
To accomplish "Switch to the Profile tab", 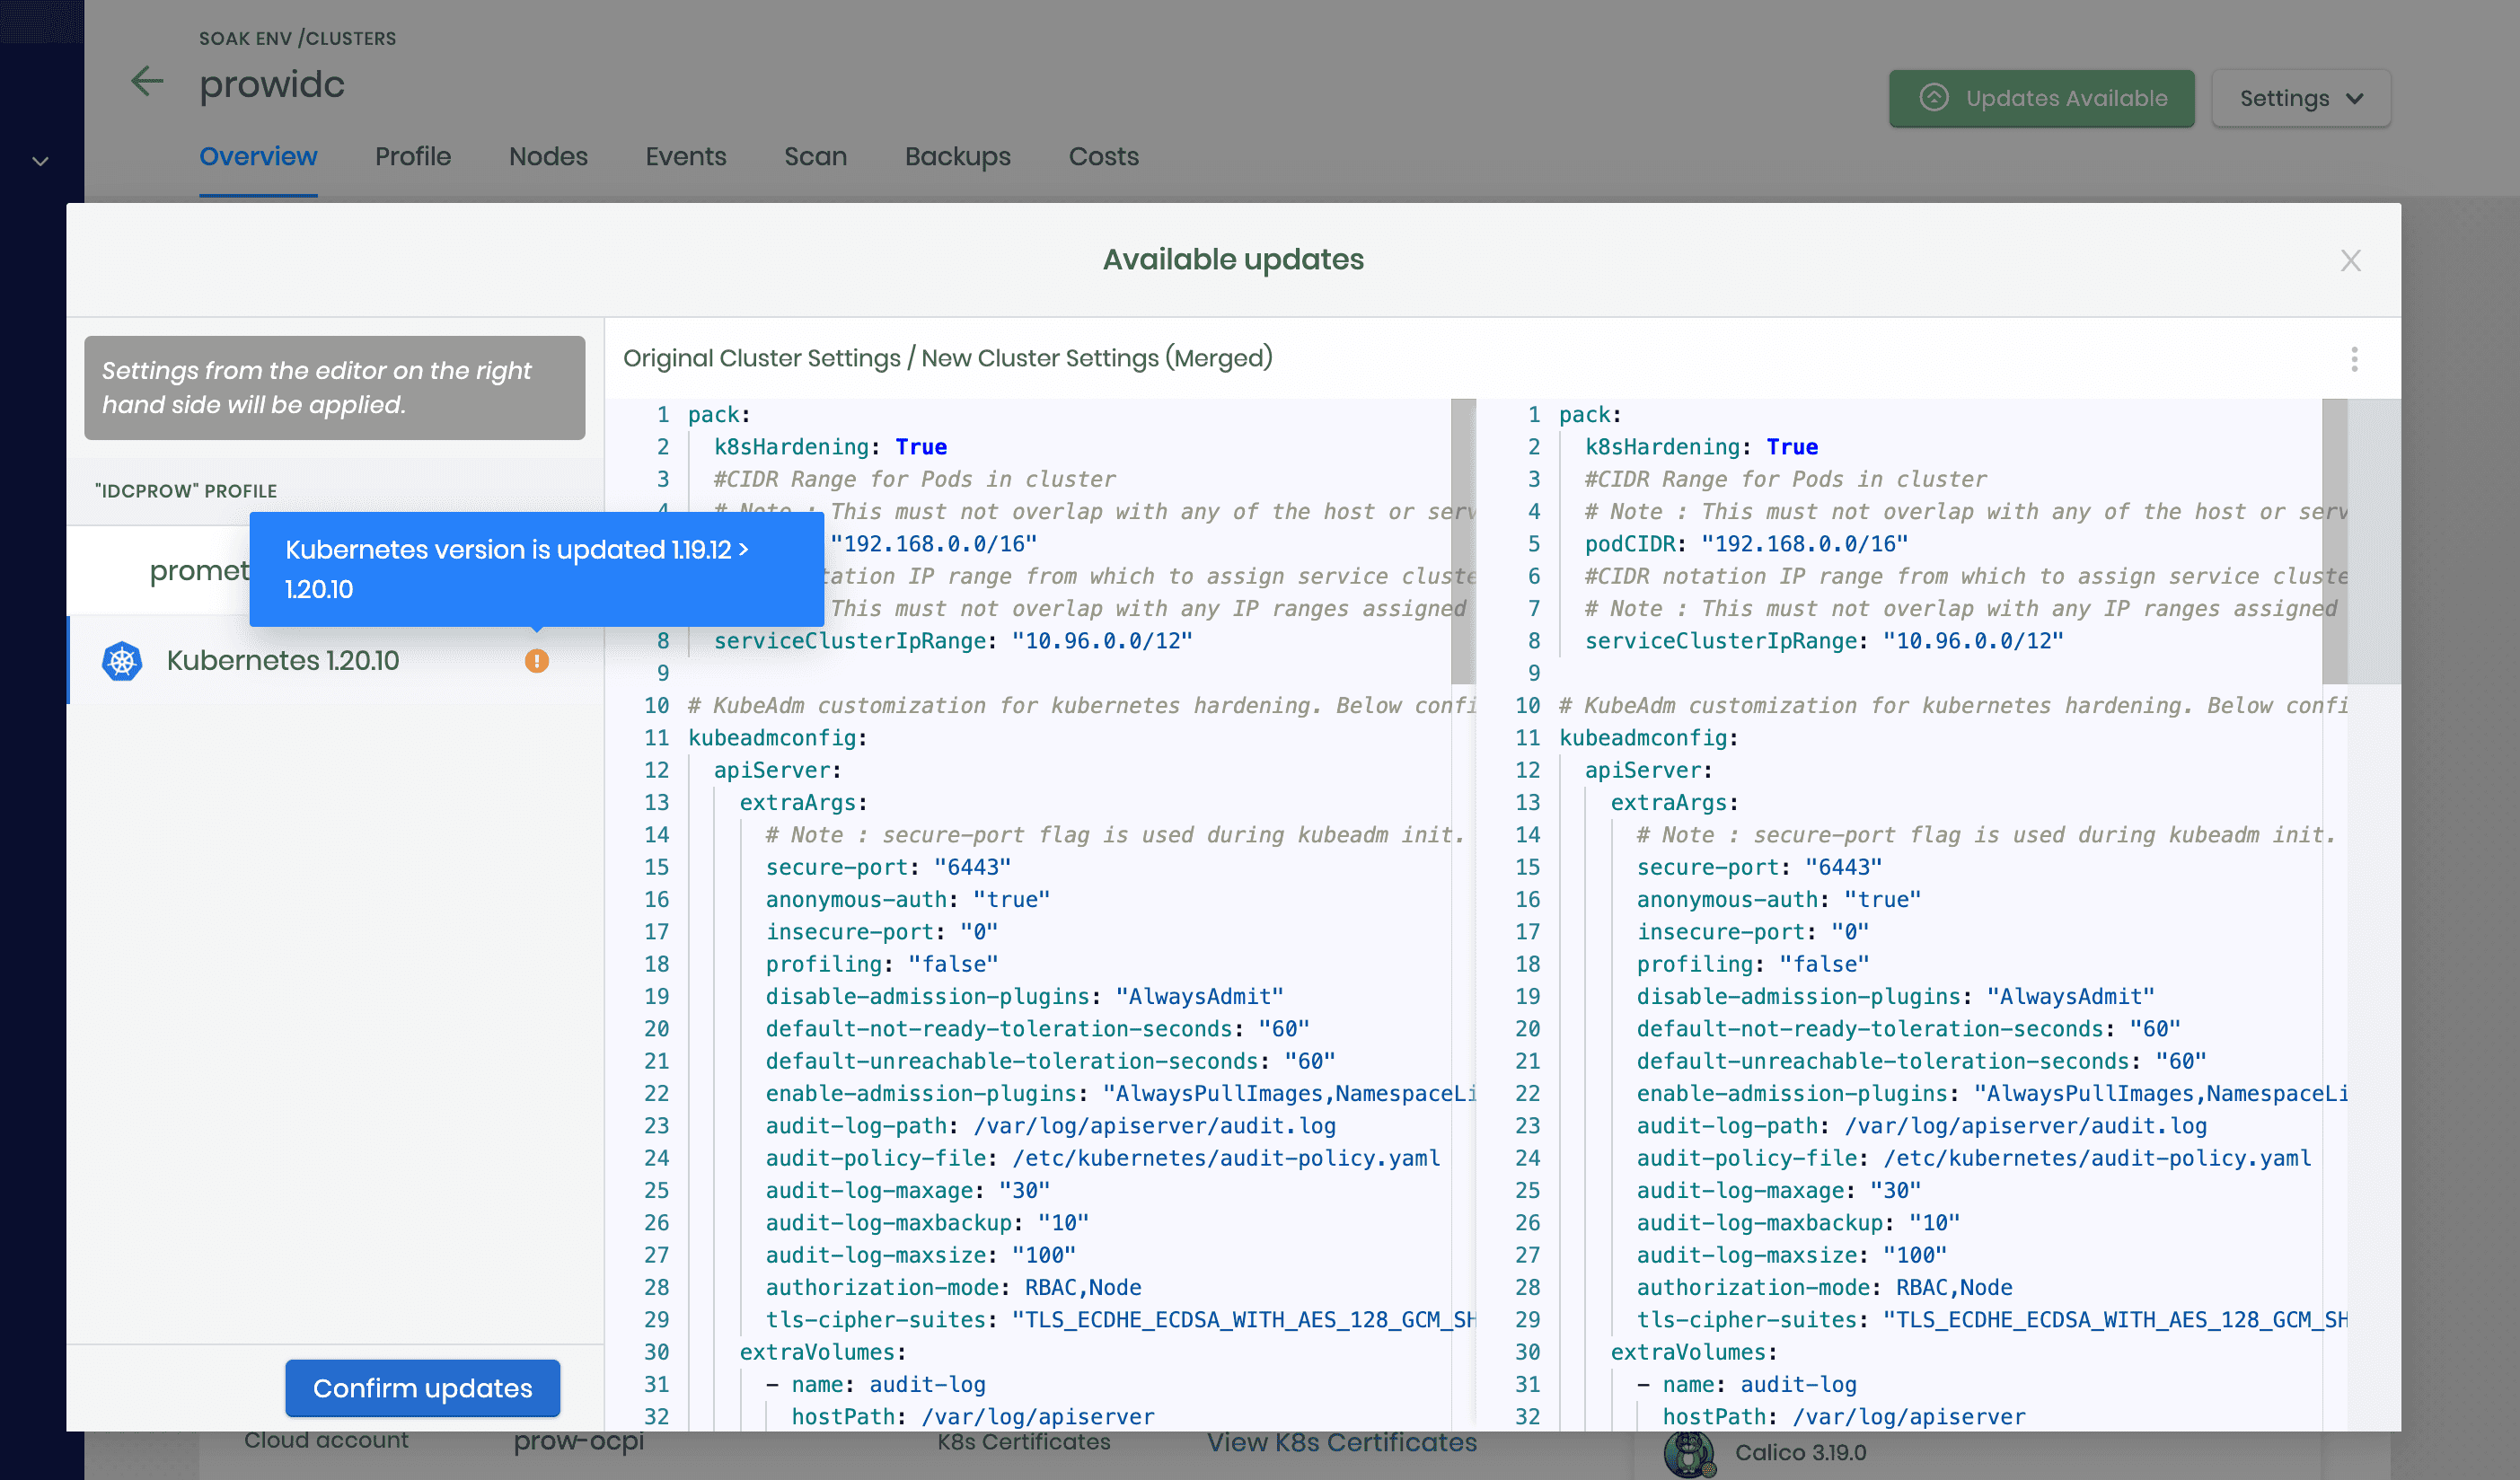I will click(x=413, y=157).
